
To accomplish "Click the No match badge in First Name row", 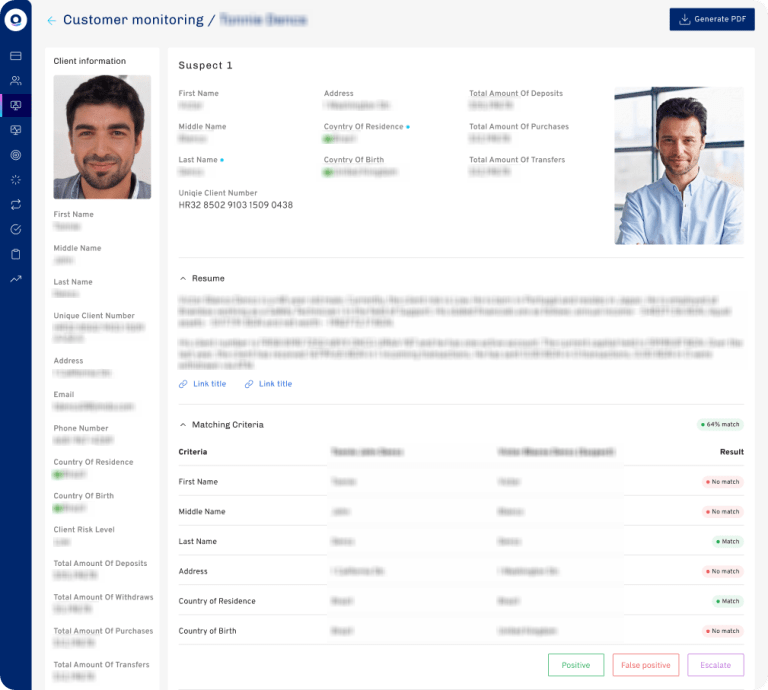I will tap(722, 482).
